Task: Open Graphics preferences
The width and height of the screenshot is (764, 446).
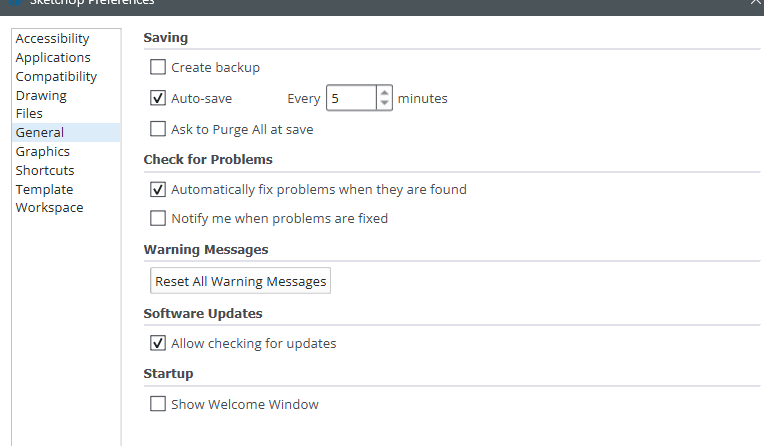Action: tap(42, 152)
